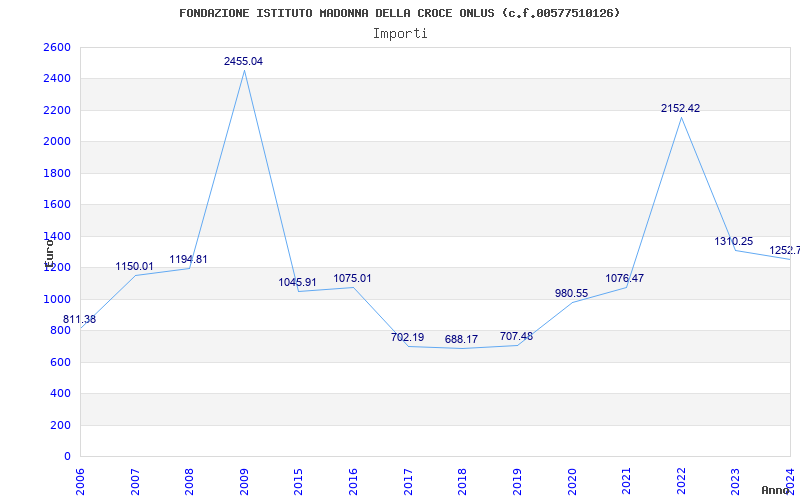The height and width of the screenshot is (500, 800).
Task: Click the 400 y-axis tick label
Action: (x=60, y=394)
